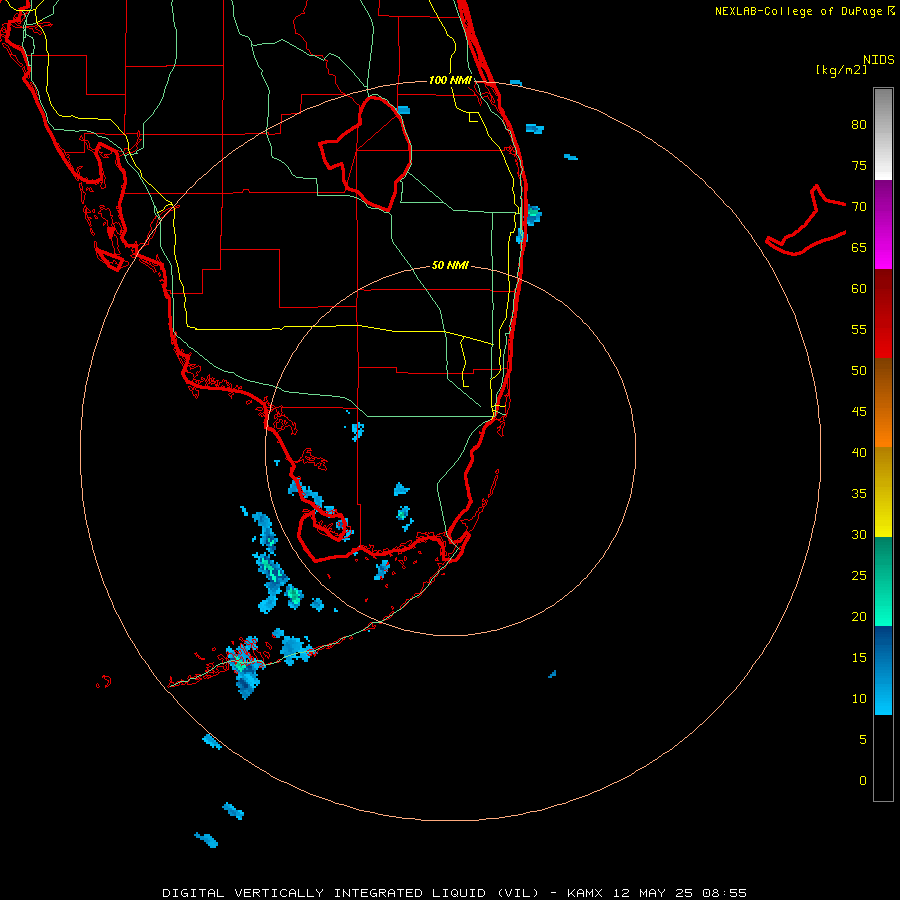Image resolution: width=900 pixels, height=900 pixels.
Task: Click the 65 value on the color scale
Action: coord(859,247)
